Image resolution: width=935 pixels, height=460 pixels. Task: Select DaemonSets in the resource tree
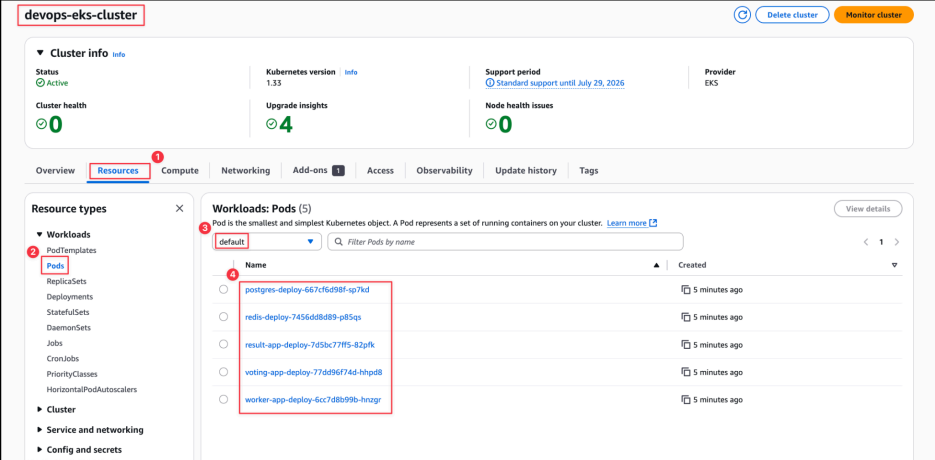tap(69, 328)
